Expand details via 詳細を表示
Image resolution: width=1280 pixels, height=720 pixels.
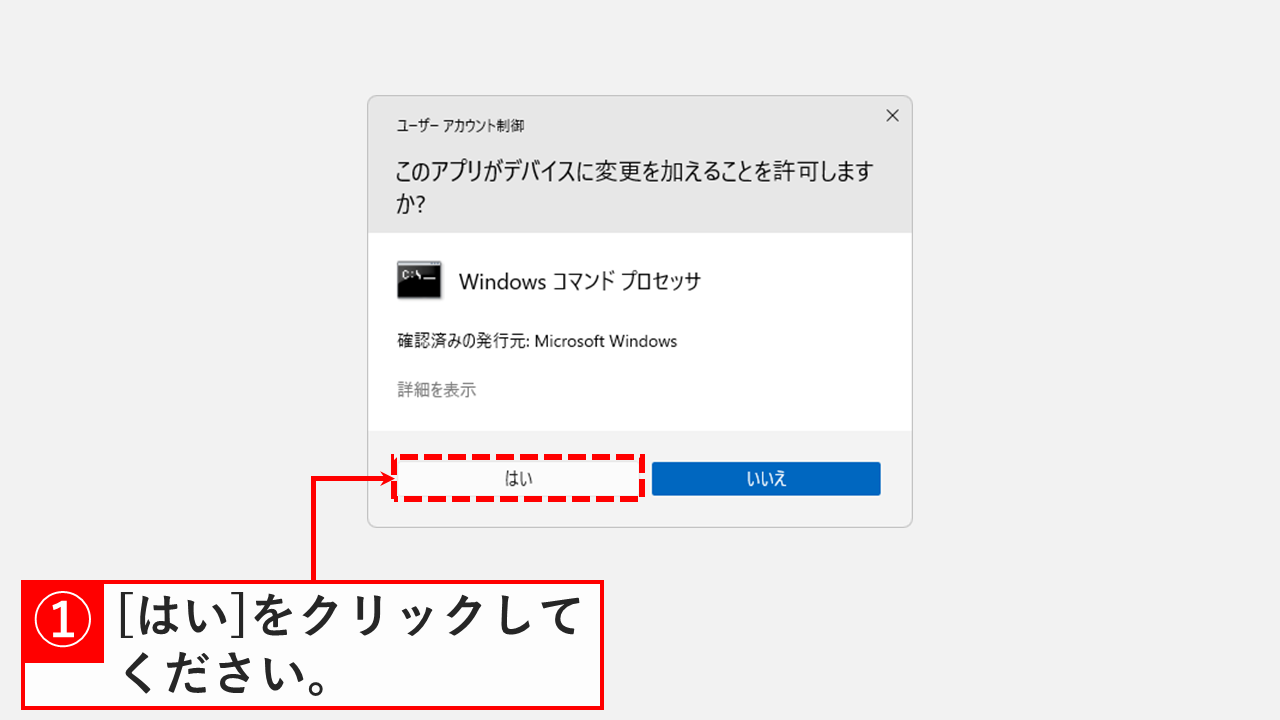(x=437, y=390)
